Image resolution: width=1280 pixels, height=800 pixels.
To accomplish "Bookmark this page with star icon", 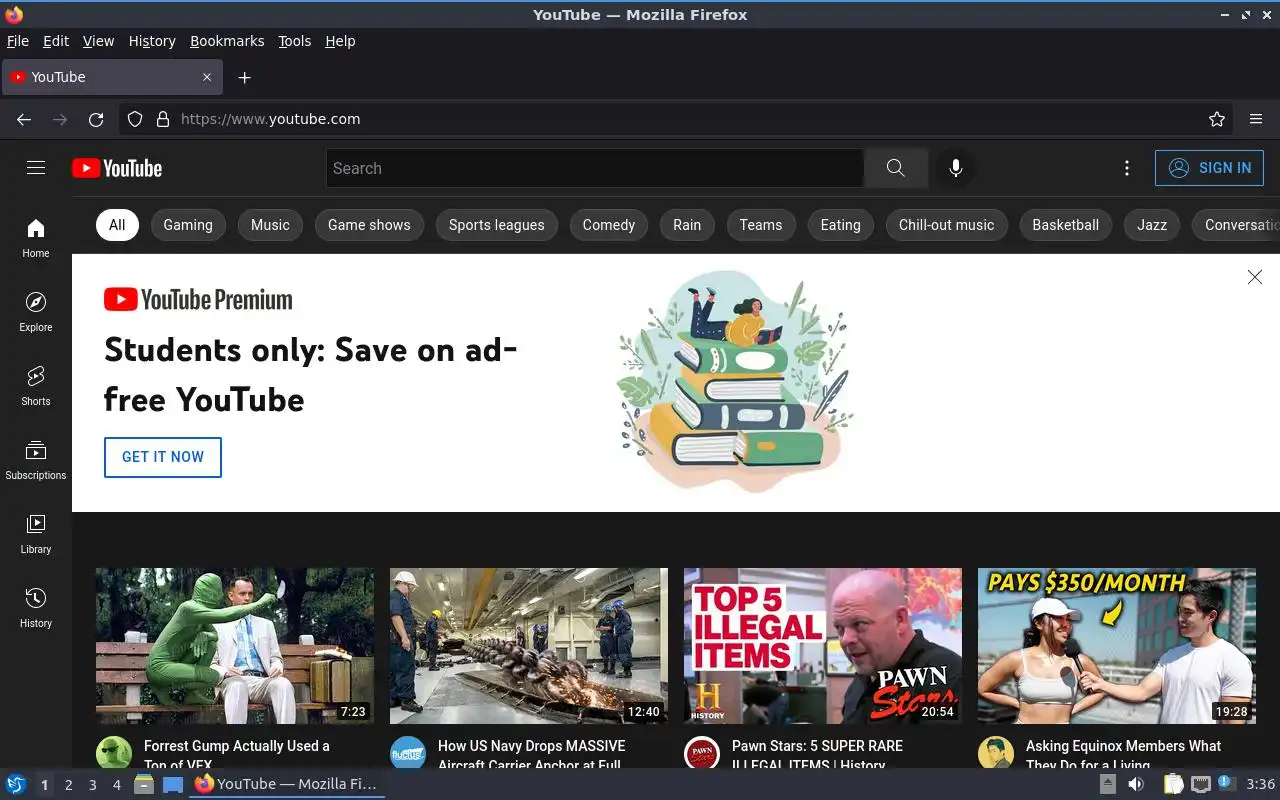I will [x=1217, y=119].
